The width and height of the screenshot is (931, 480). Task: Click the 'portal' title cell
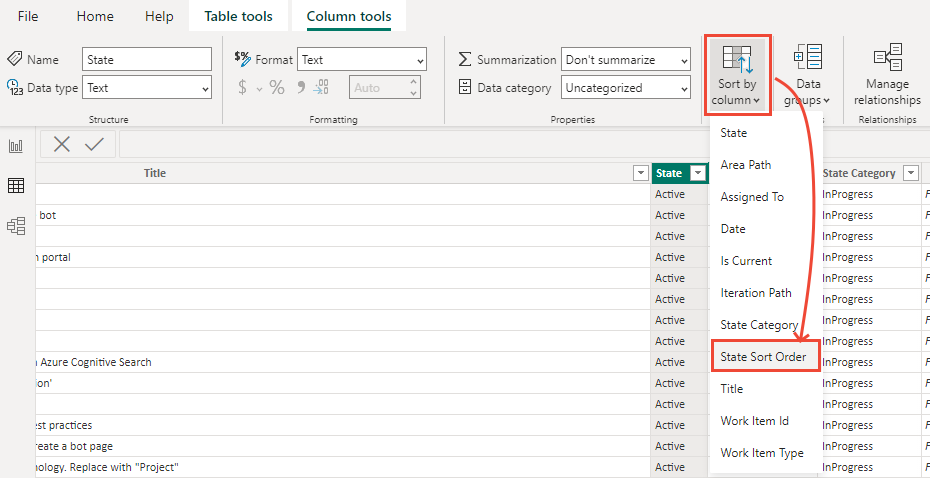[x=343, y=257]
